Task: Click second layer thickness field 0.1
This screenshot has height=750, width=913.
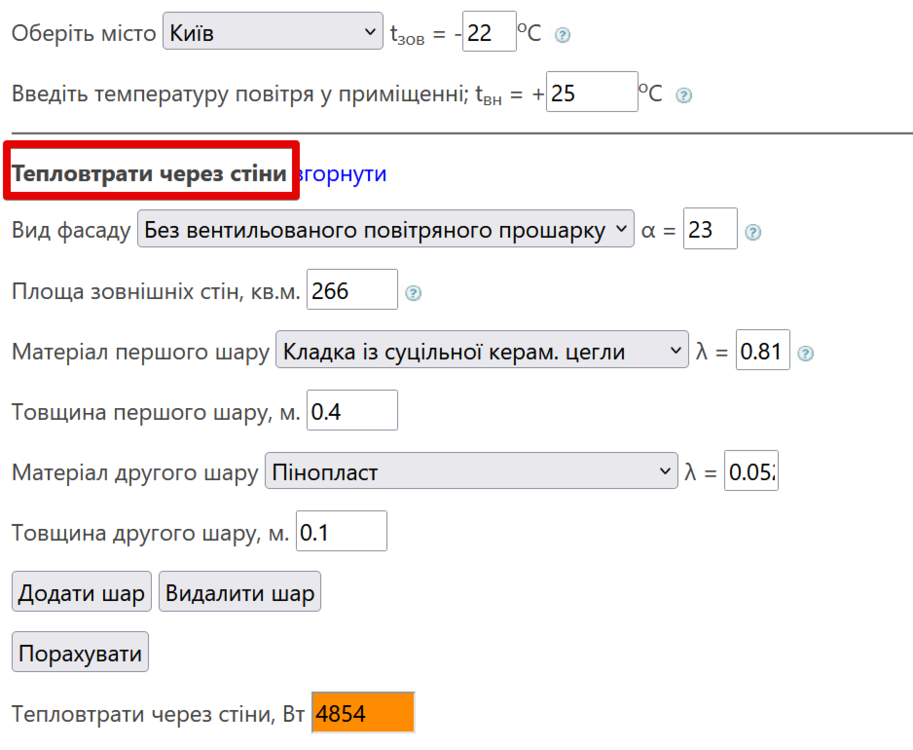Action: click(341, 533)
